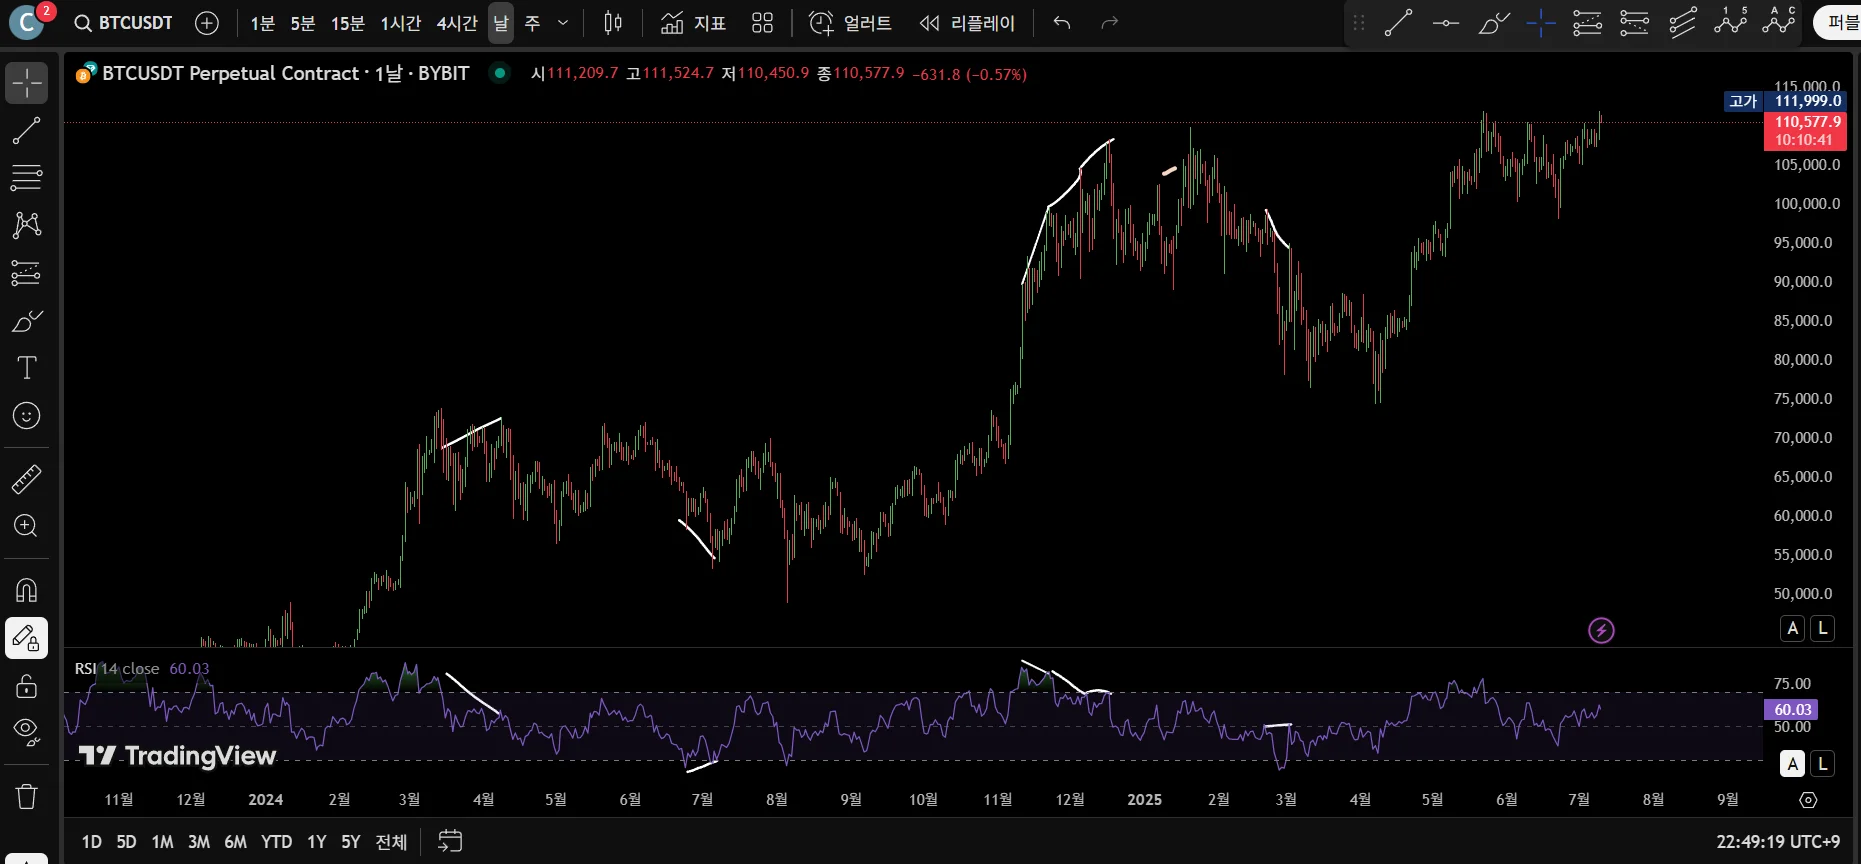Toggle auto scale A on price chart
The height and width of the screenshot is (864, 1861).
(1792, 628)
